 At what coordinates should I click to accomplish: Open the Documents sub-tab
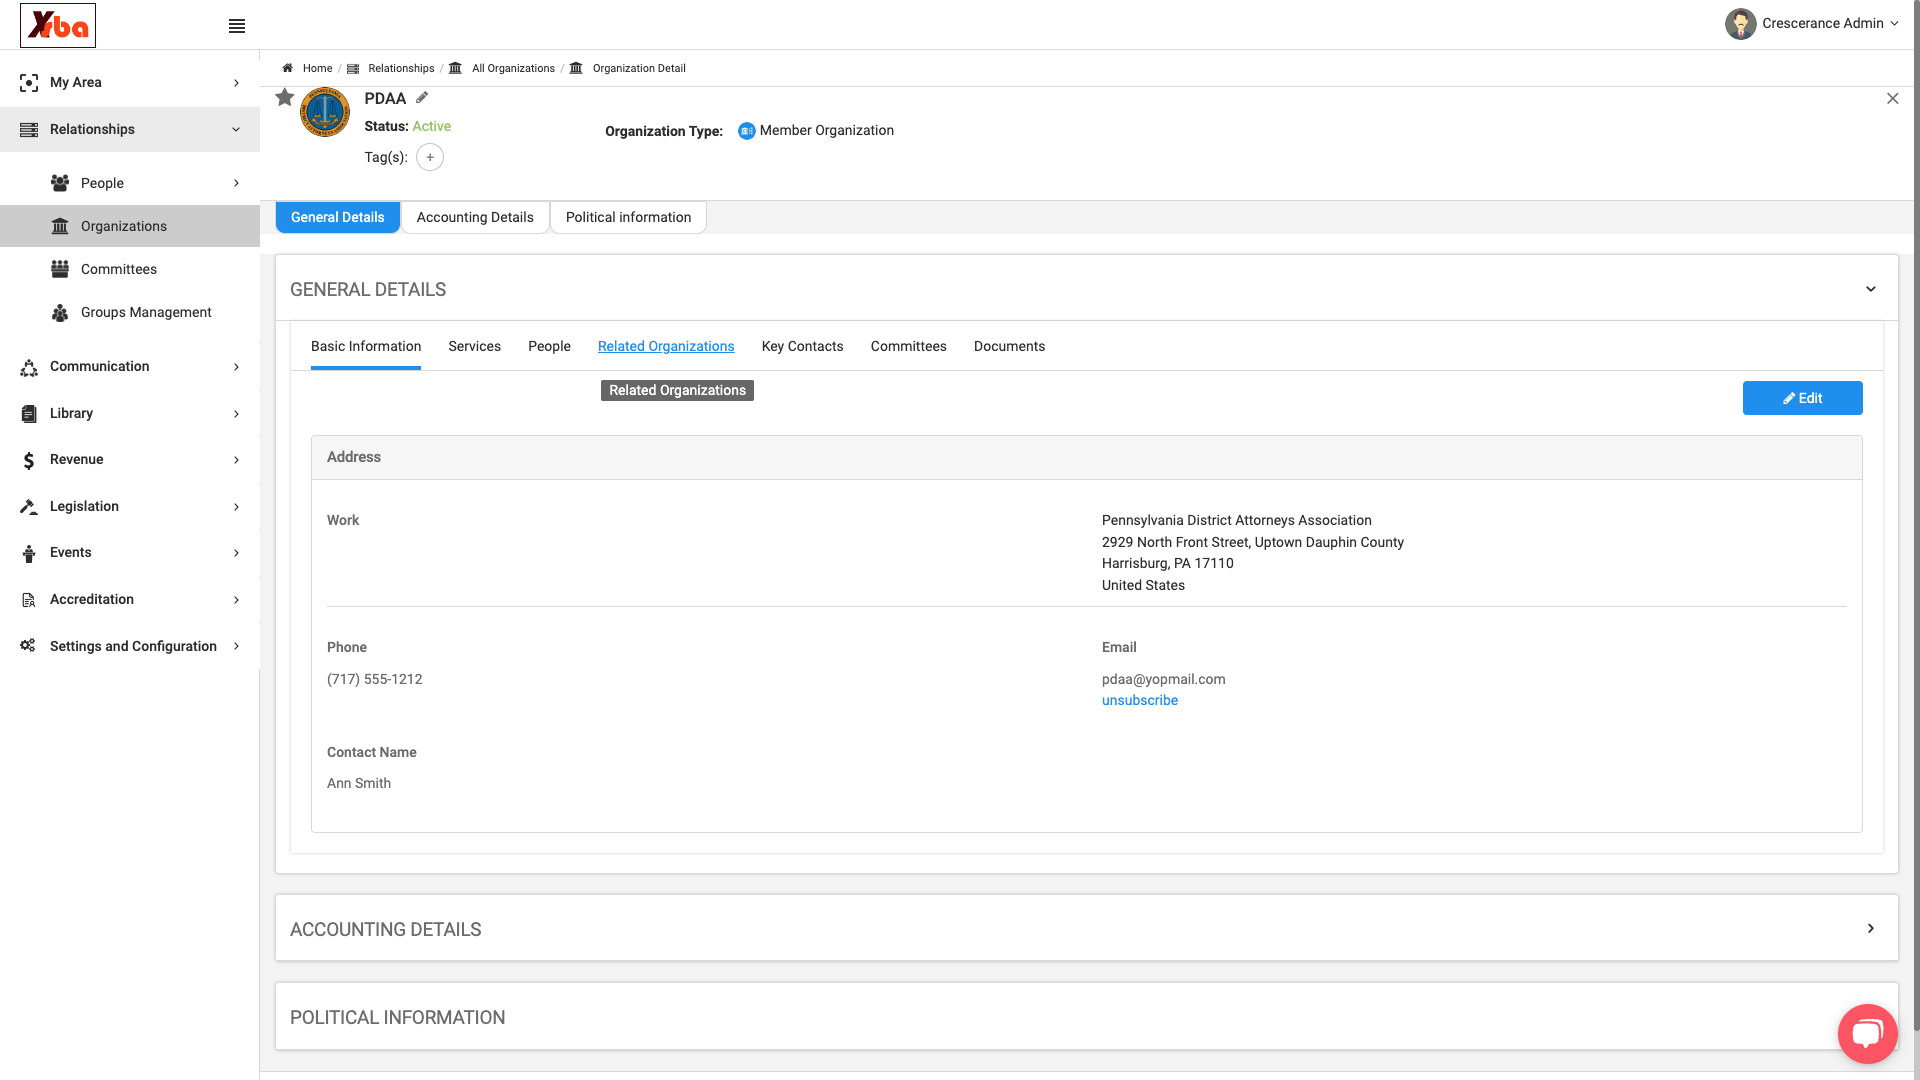coord(1009,346)
